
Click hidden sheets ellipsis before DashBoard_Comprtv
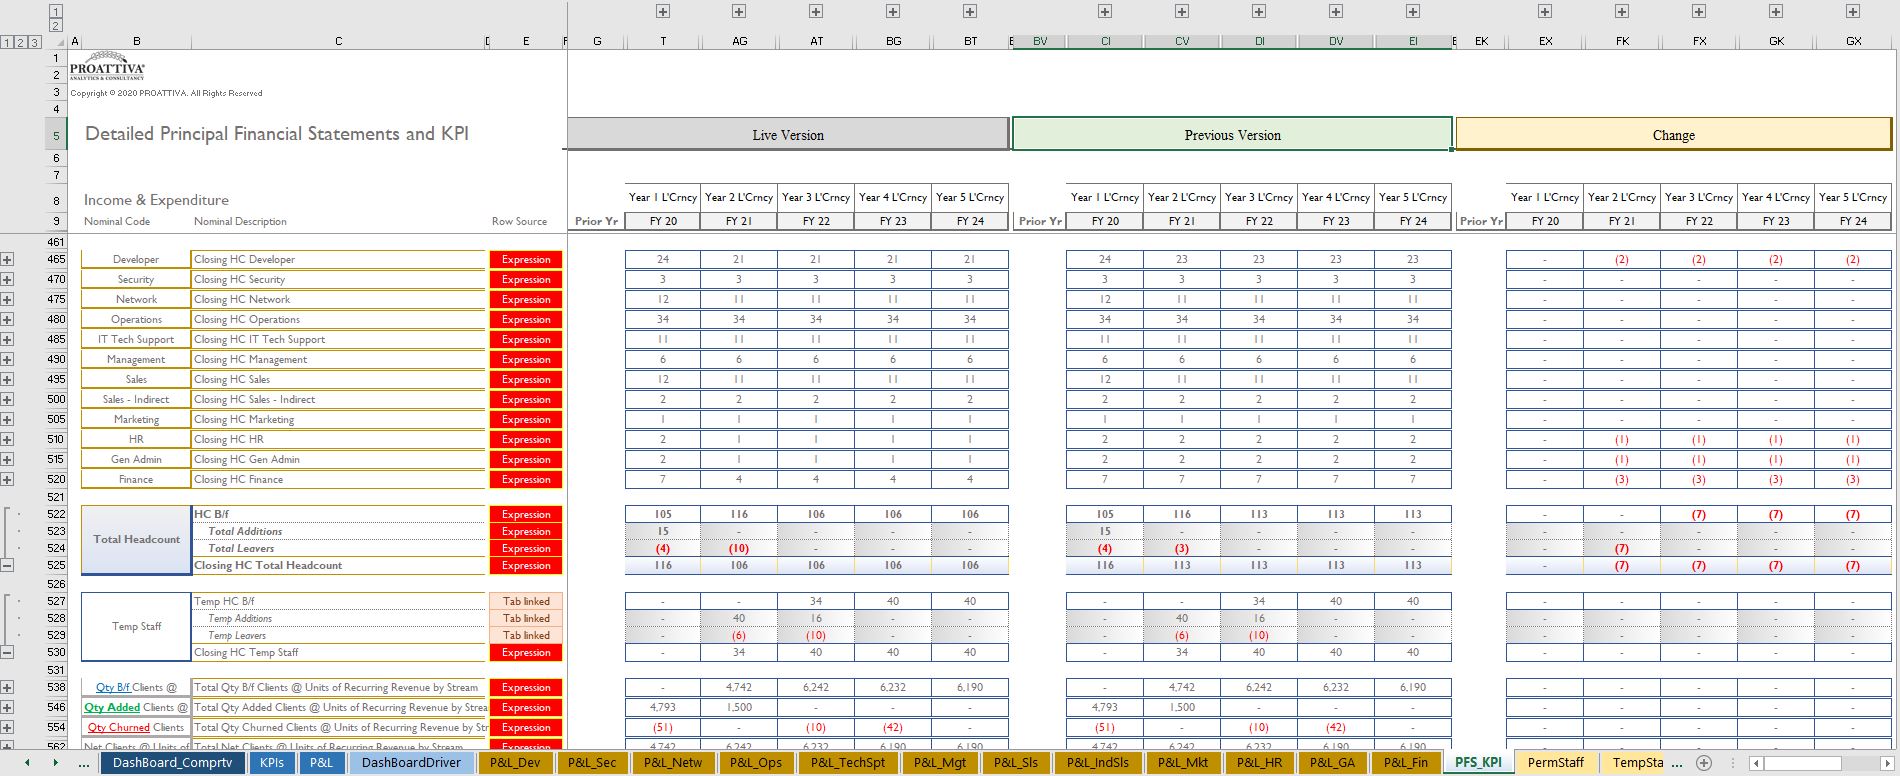(x=83, y=763)
